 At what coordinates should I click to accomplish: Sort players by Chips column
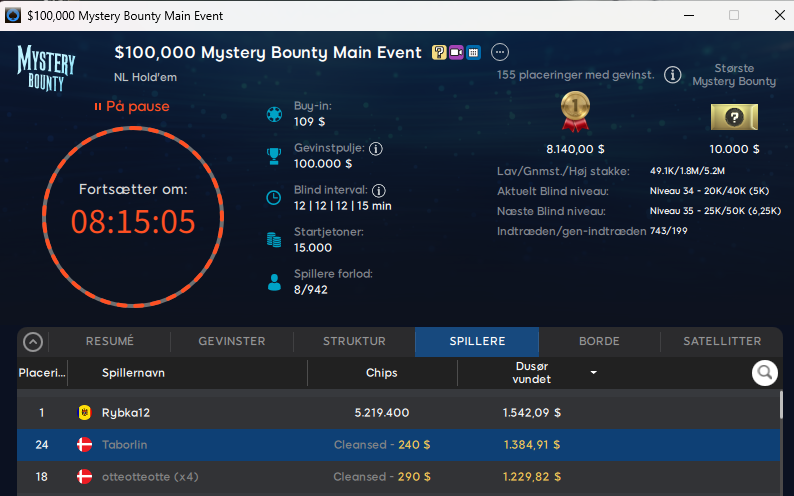click(381, 373)
